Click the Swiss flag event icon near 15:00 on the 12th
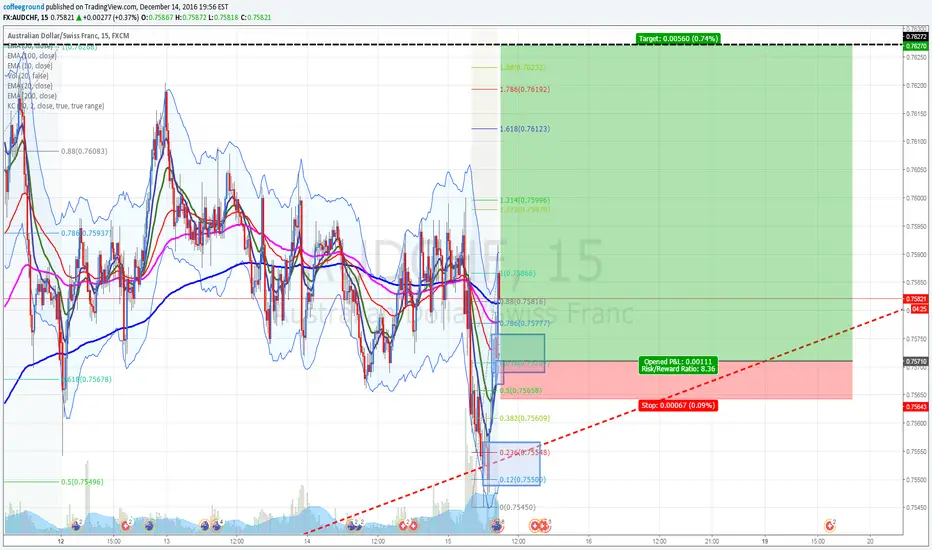Image resolution: width=932 pixels, height=550 pixels. coord(125,526)
